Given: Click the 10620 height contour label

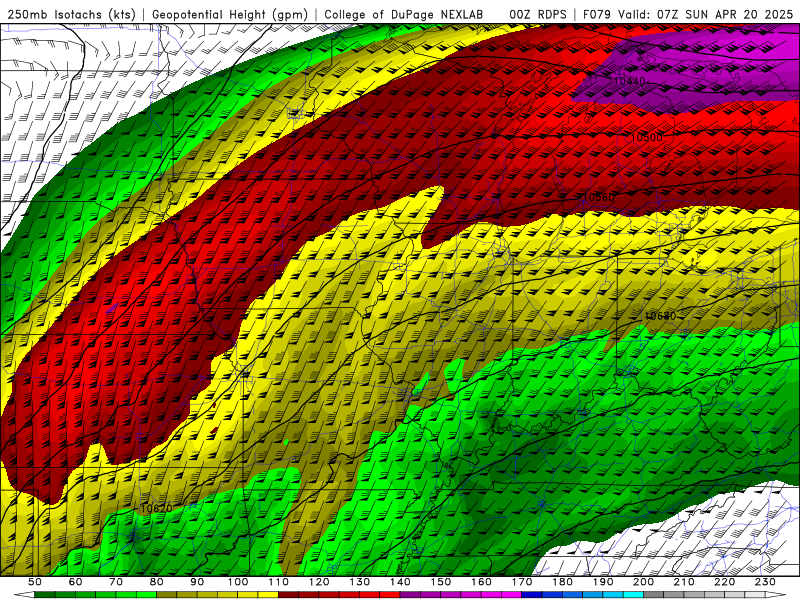Looking at the screenshot, I should click(x=156, y=508).
